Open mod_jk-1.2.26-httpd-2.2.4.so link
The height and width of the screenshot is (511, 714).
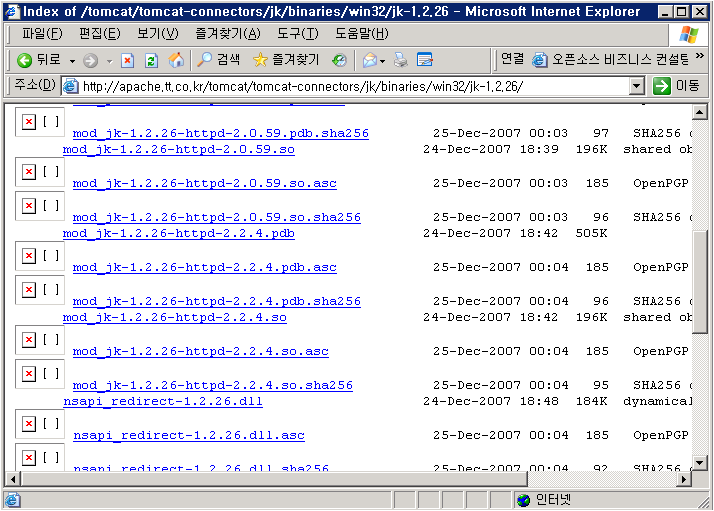175,317
